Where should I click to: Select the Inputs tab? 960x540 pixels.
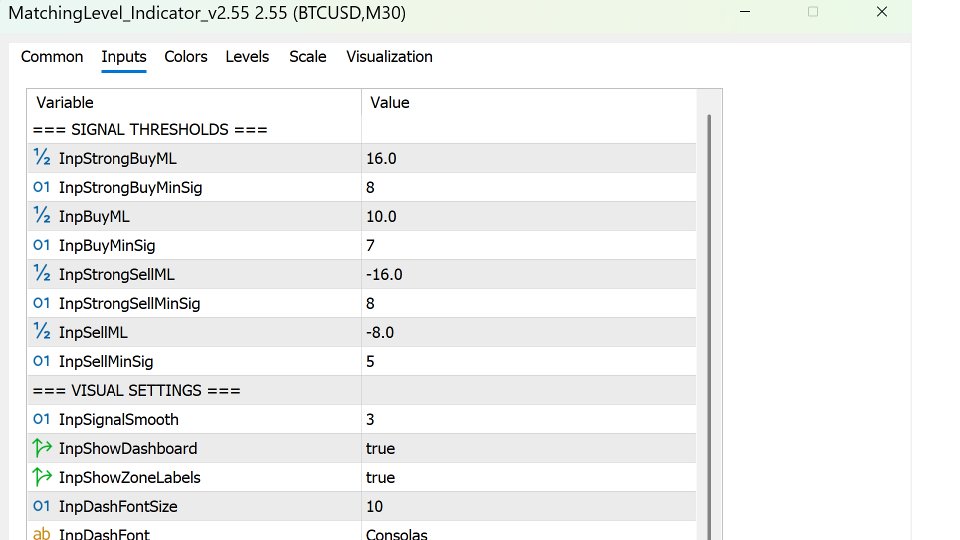[x=124, y=57]
